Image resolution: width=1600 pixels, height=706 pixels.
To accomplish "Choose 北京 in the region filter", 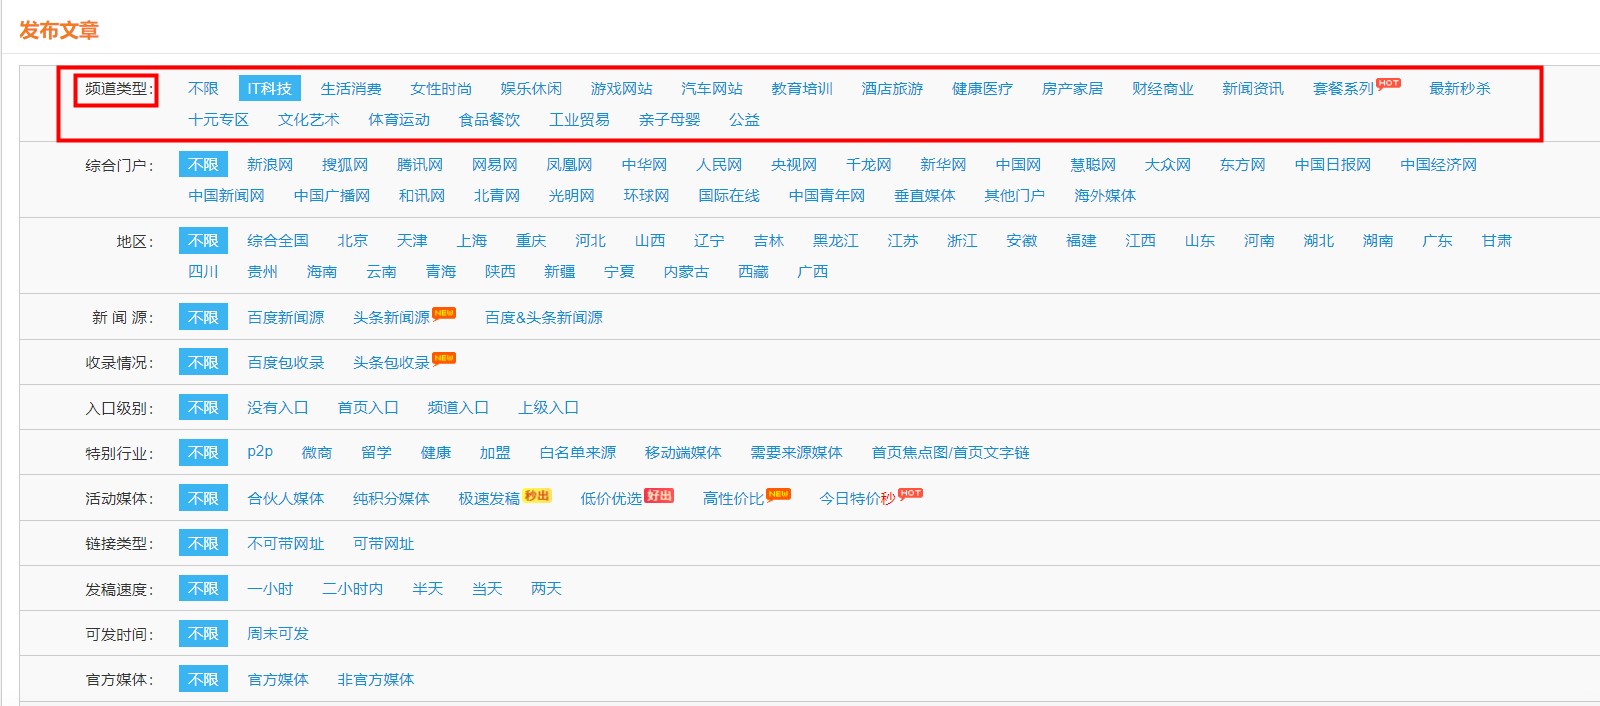I will pos(352,241).
